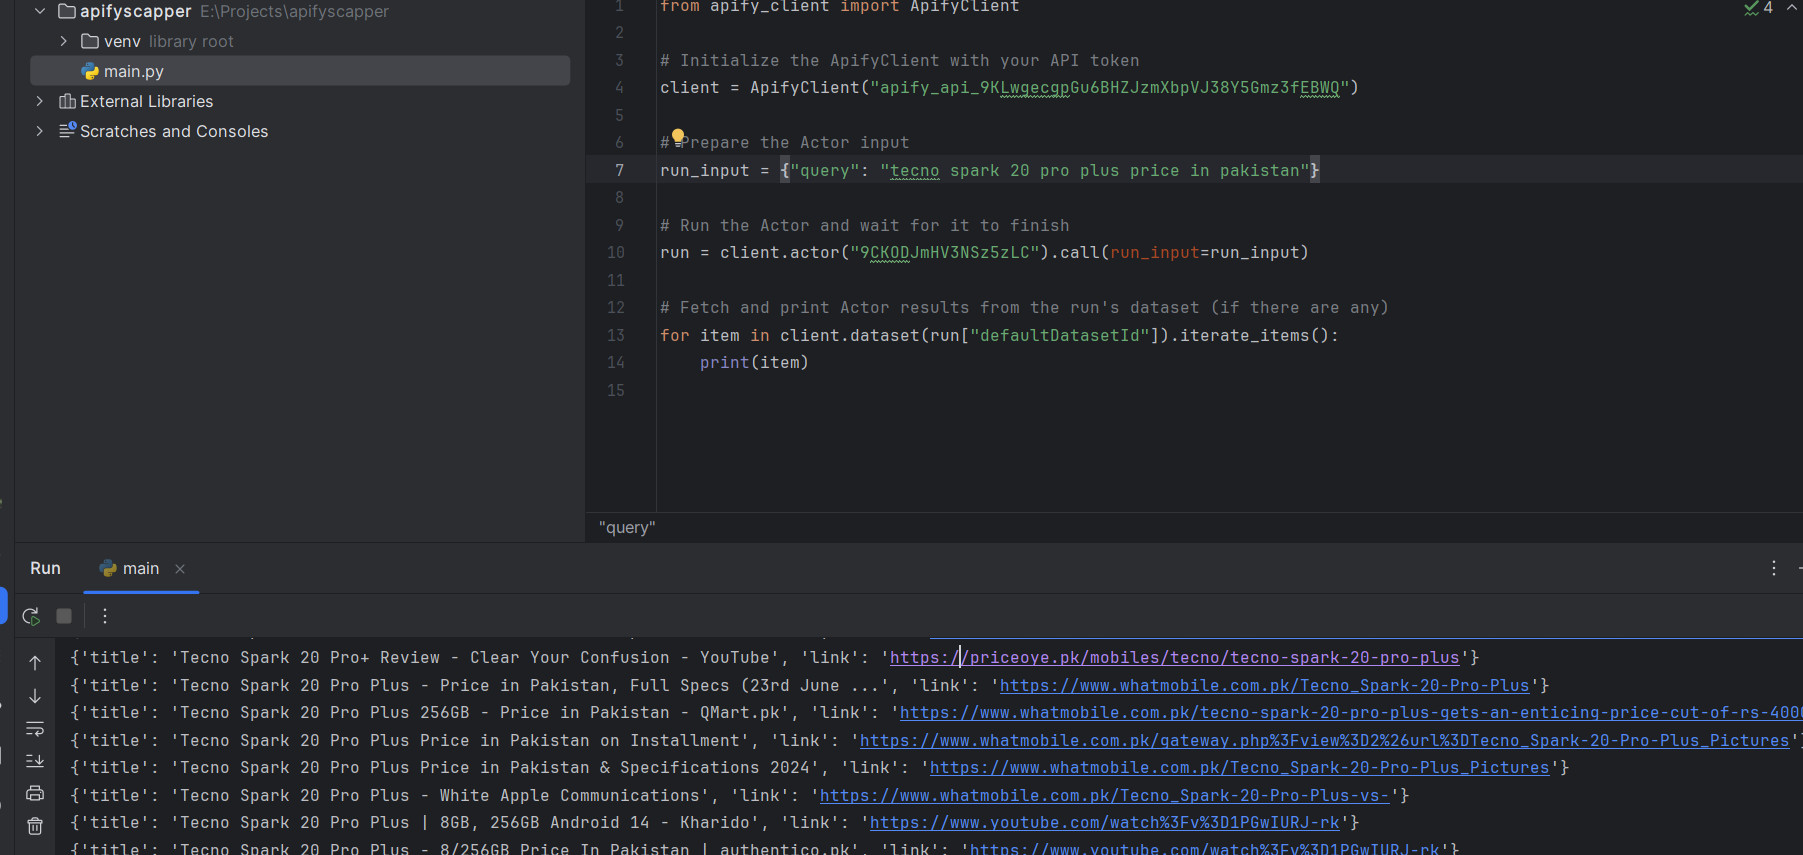This screenshot has width=1803, height=855.
Task: Toggle soft-wrap in console
Action: (35, 729)
